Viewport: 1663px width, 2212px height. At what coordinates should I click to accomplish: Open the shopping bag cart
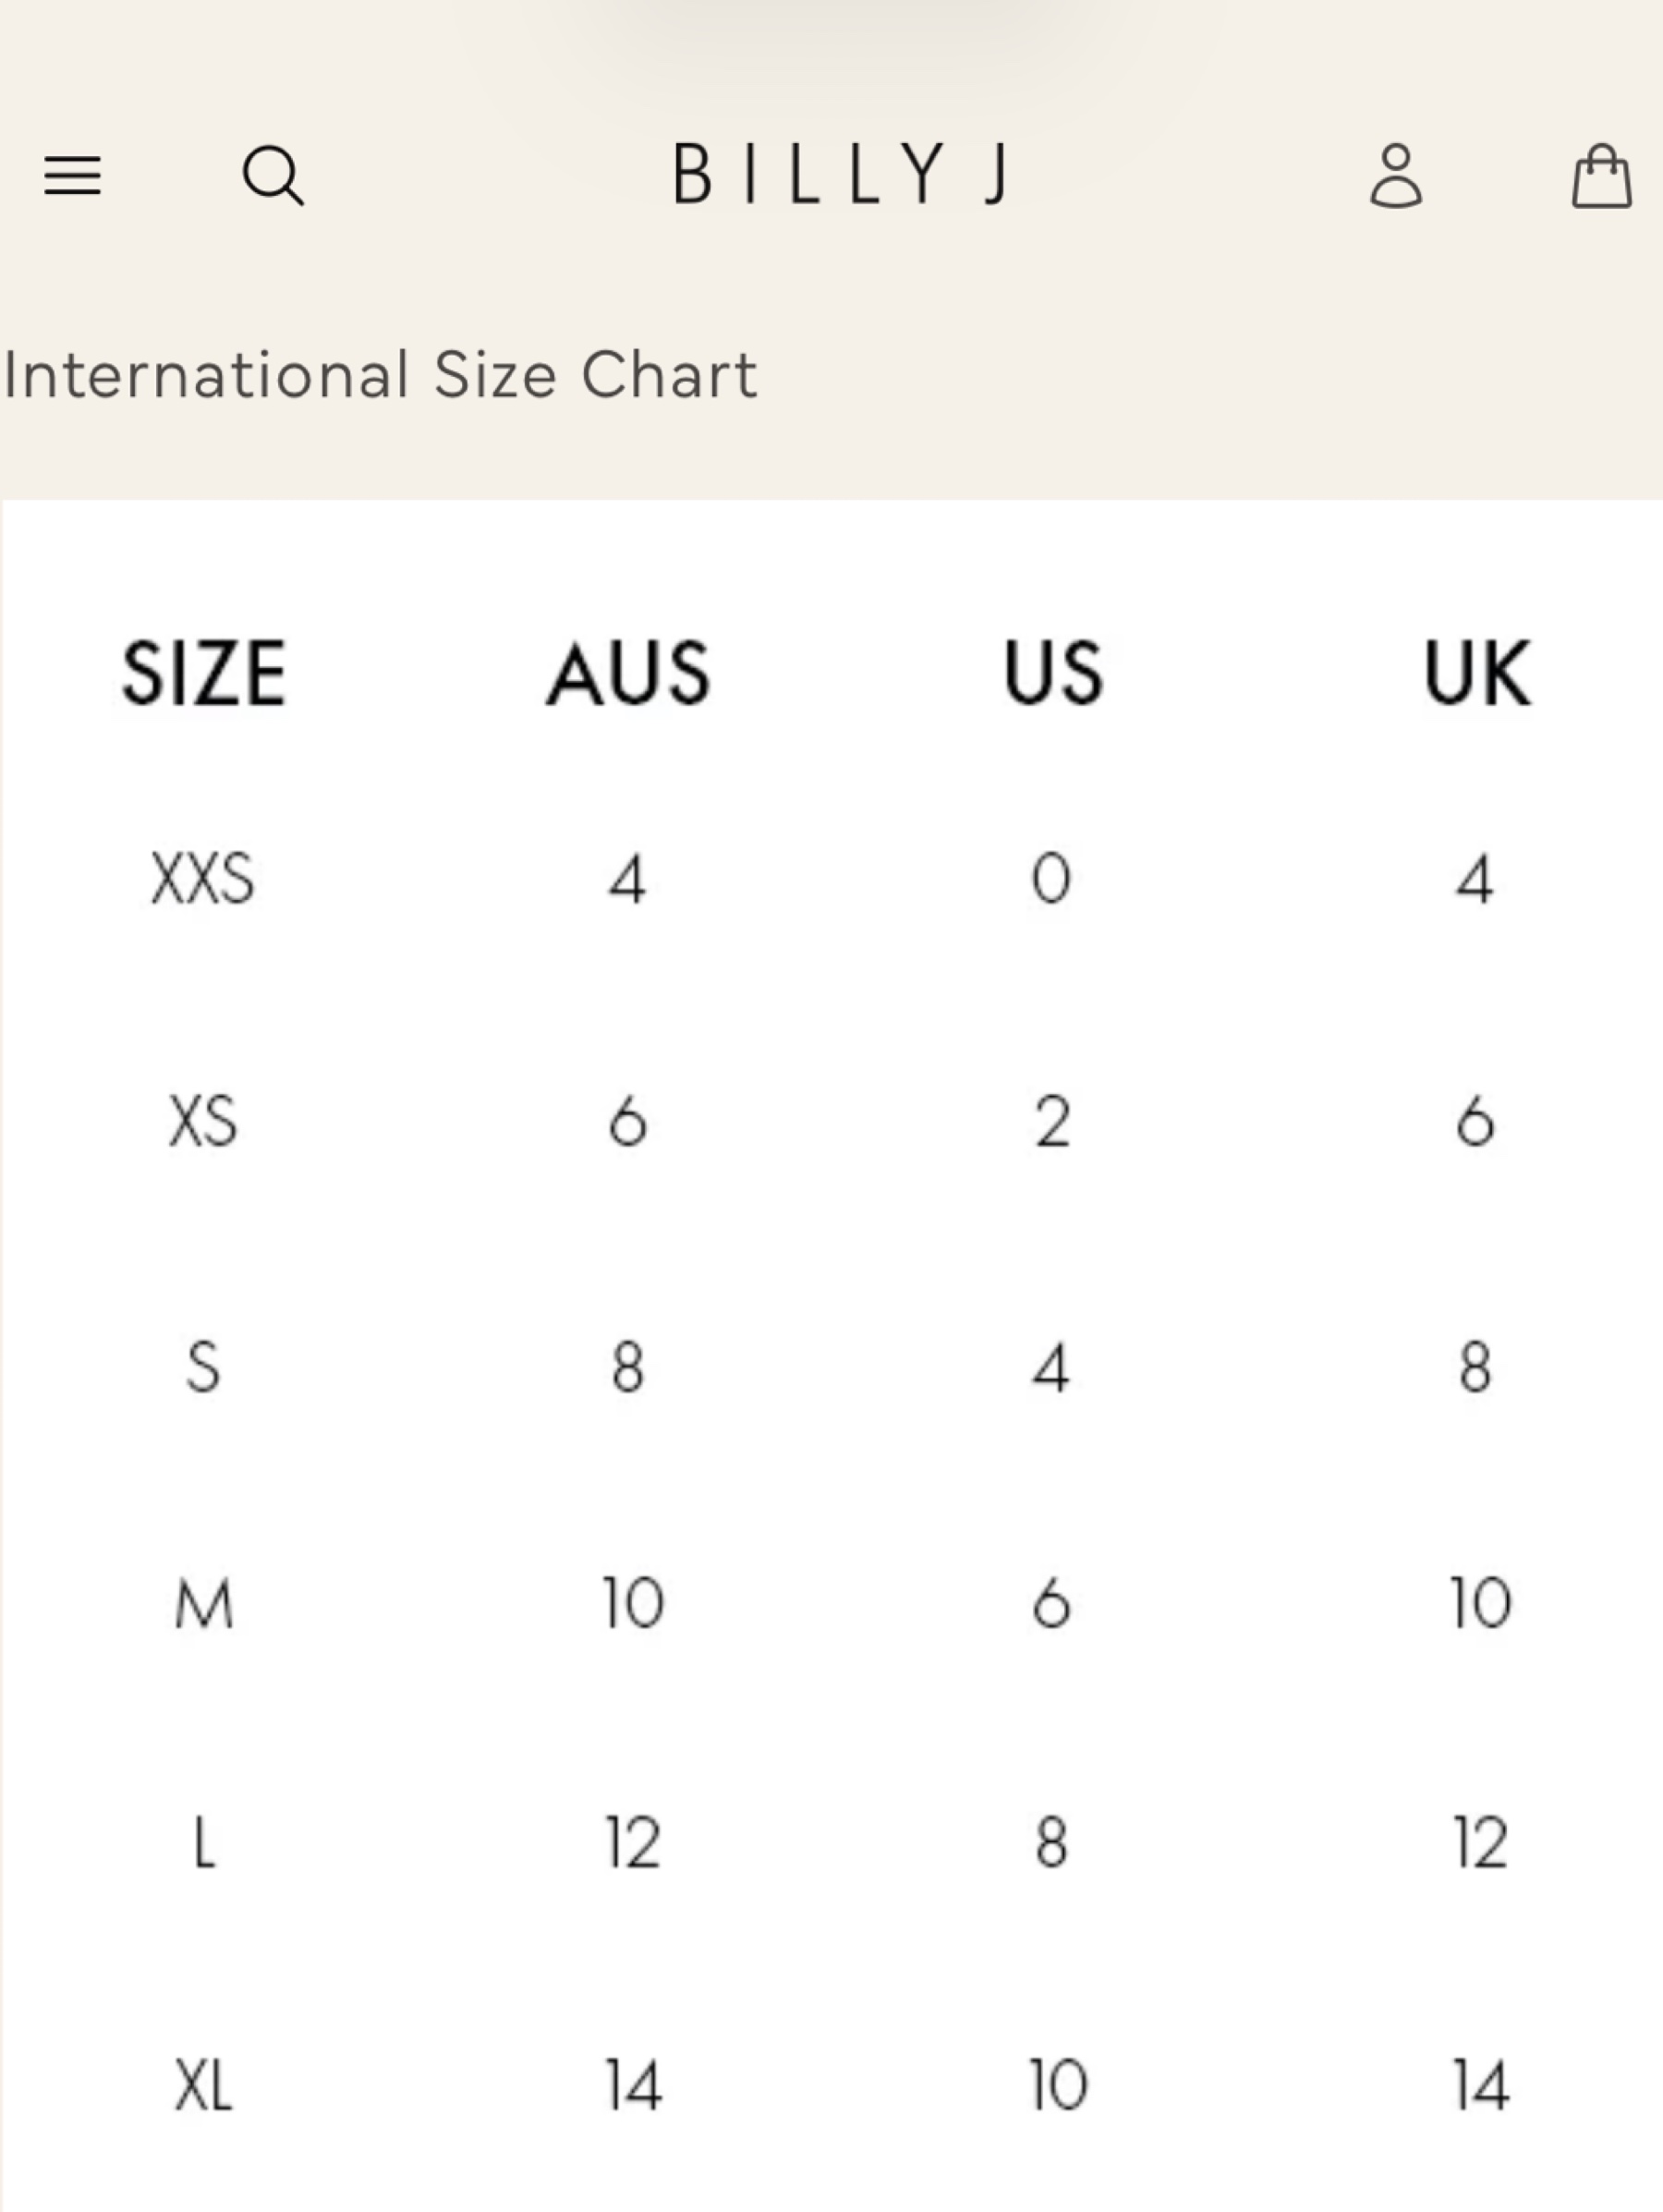(x=1601, y=176)
